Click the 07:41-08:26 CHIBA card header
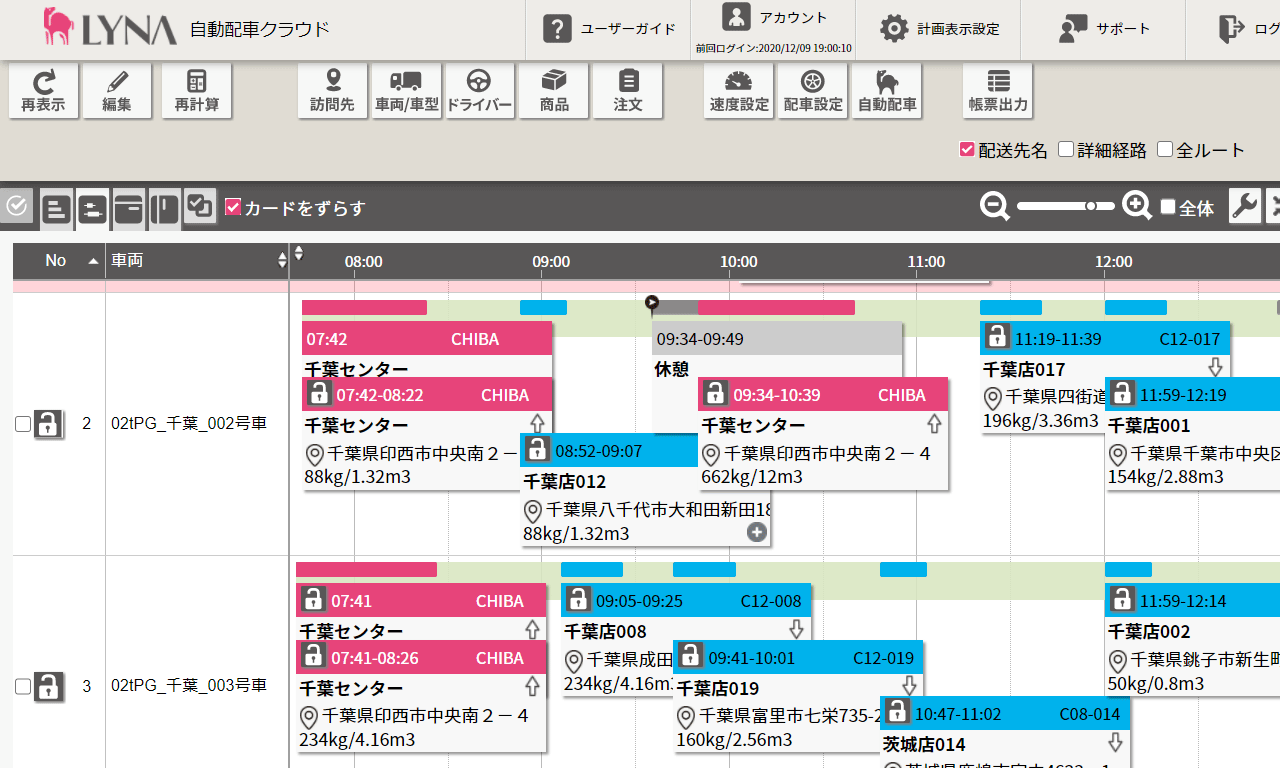 (x=421, y=657)
